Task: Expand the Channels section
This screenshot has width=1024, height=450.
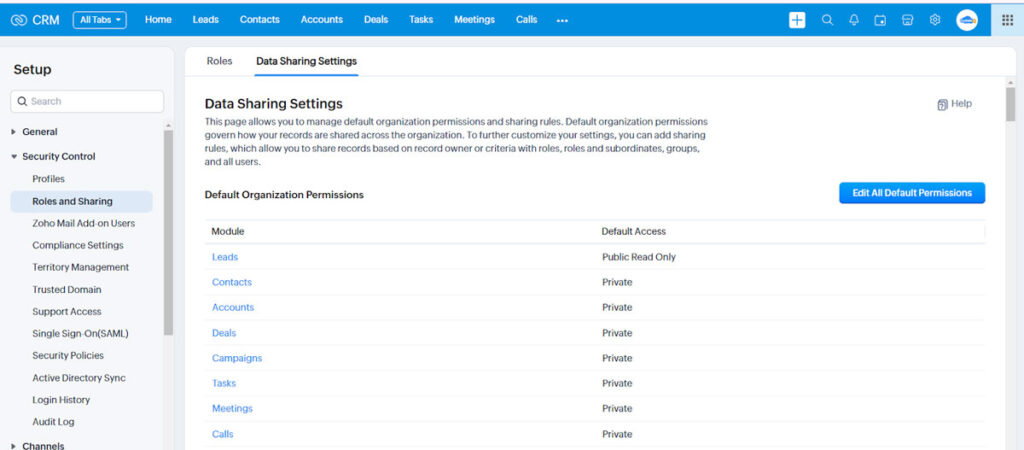Action: click(x=42, y=446)
